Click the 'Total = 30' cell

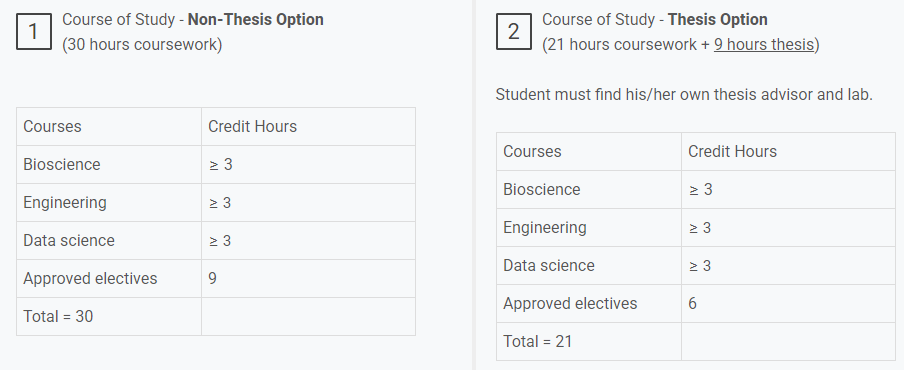[109, 316]
